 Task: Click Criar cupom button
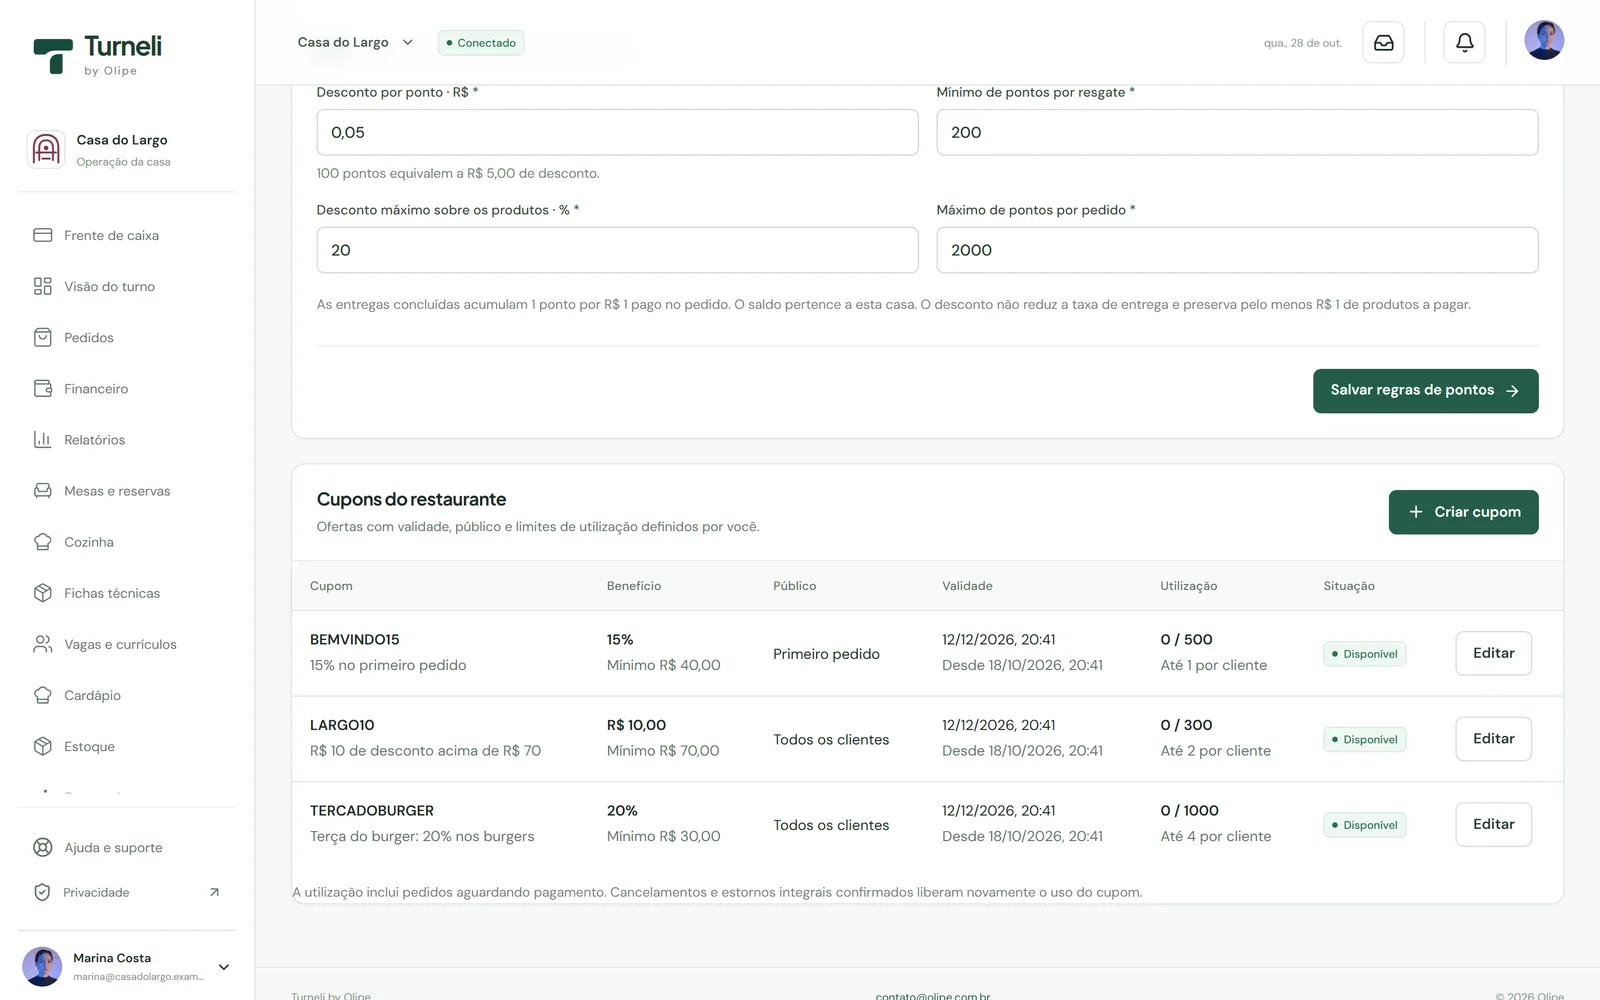tap(1463, 512)
